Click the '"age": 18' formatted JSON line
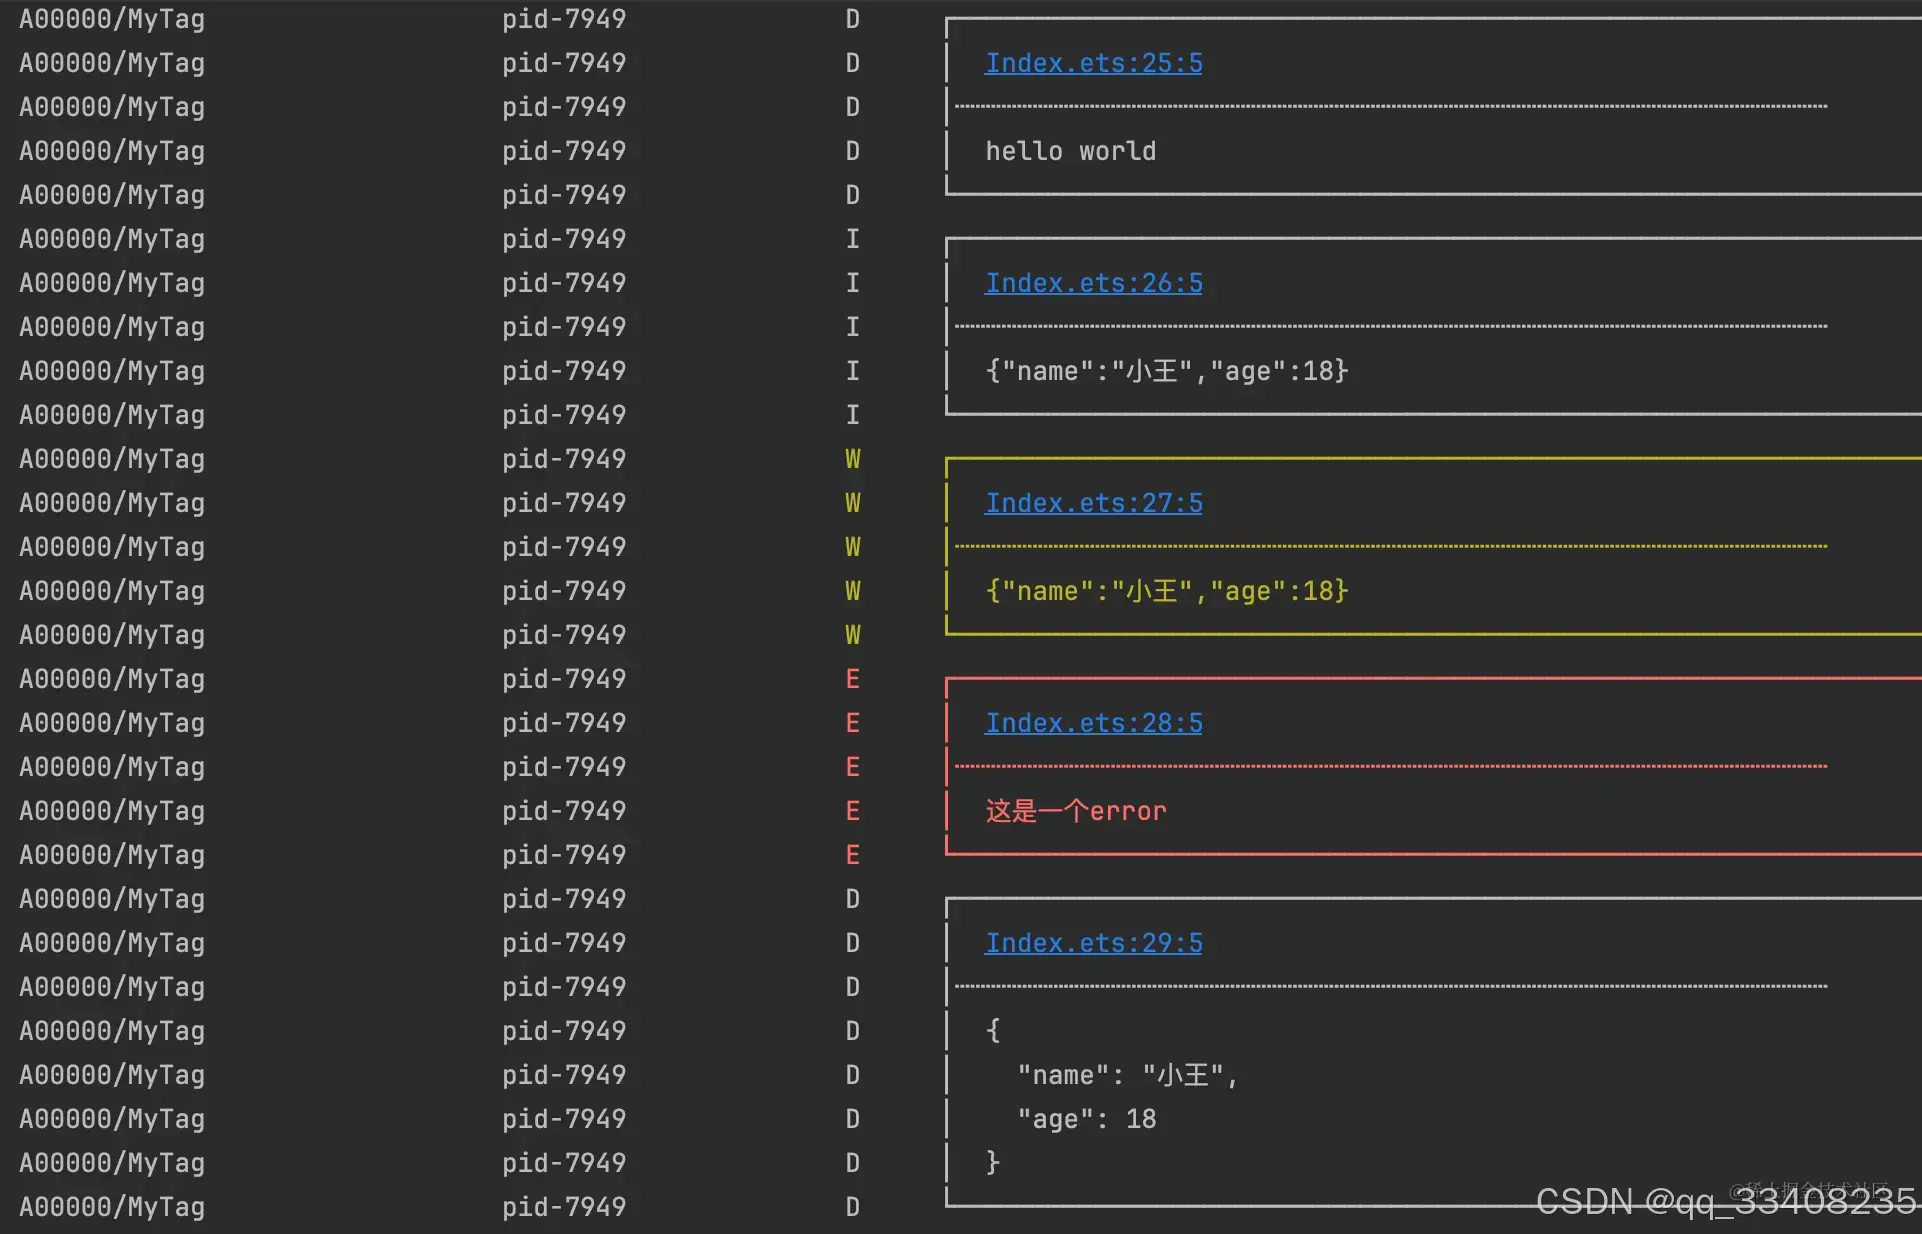The width and height of the screenshot is (1922, 1234). point(1087,1119)
